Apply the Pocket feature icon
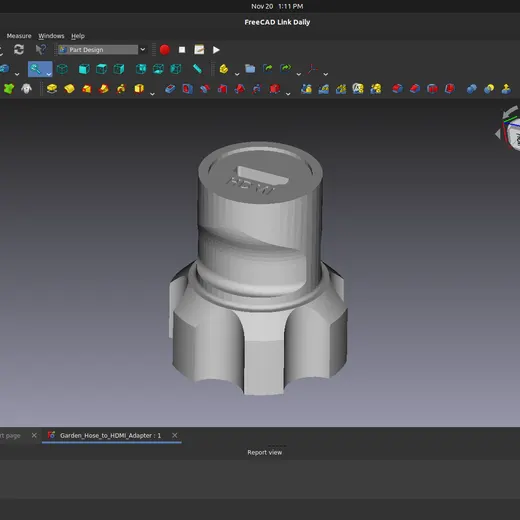 pos(170,89)
